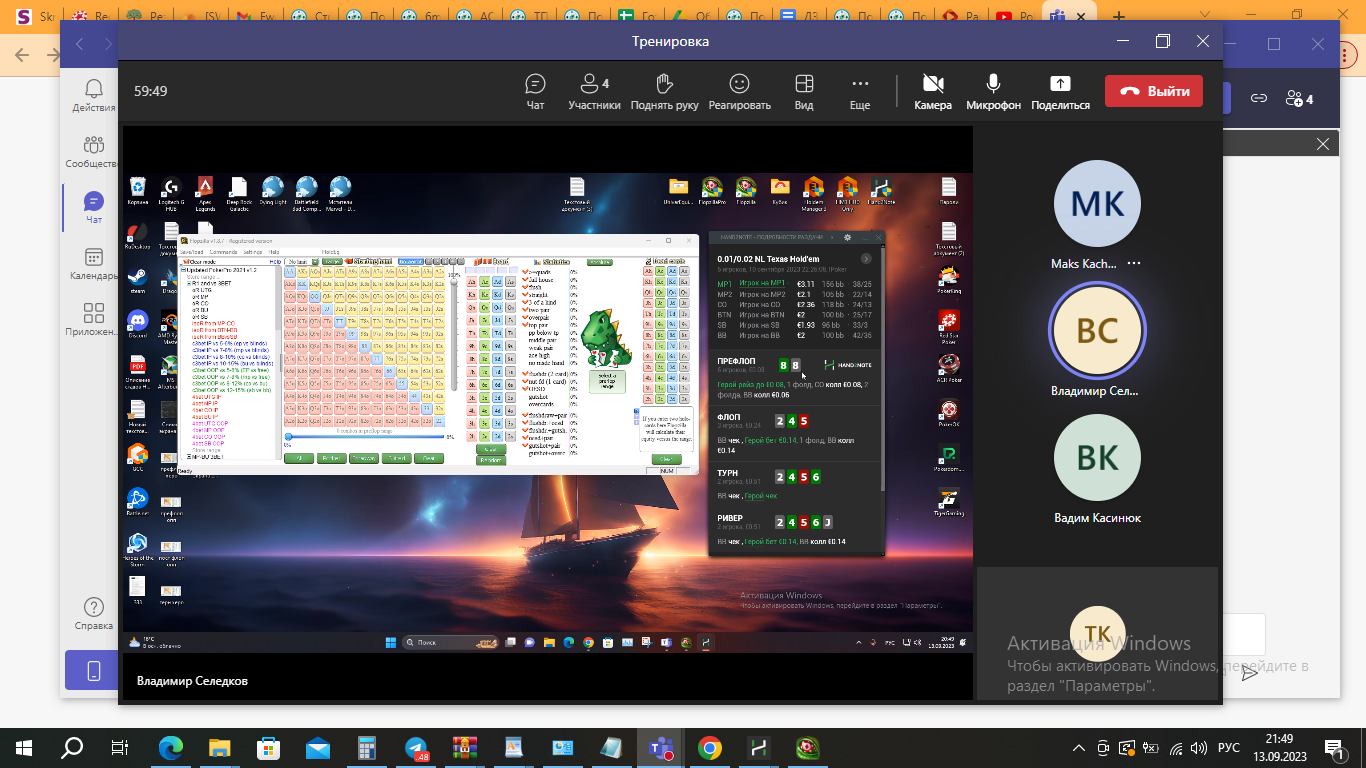The width and height of the screenshot is (1366, 768).
Task: Open the Mail app from the taskbar
Action: point(318,747)
